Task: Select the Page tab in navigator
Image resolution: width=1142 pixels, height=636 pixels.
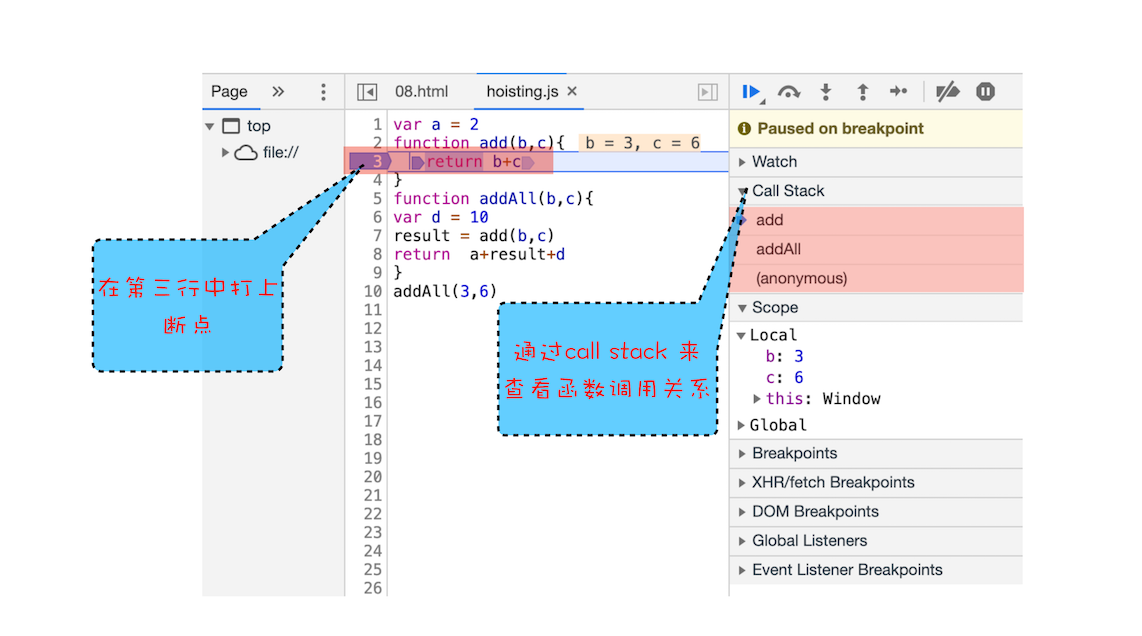Action: (231, 91)
